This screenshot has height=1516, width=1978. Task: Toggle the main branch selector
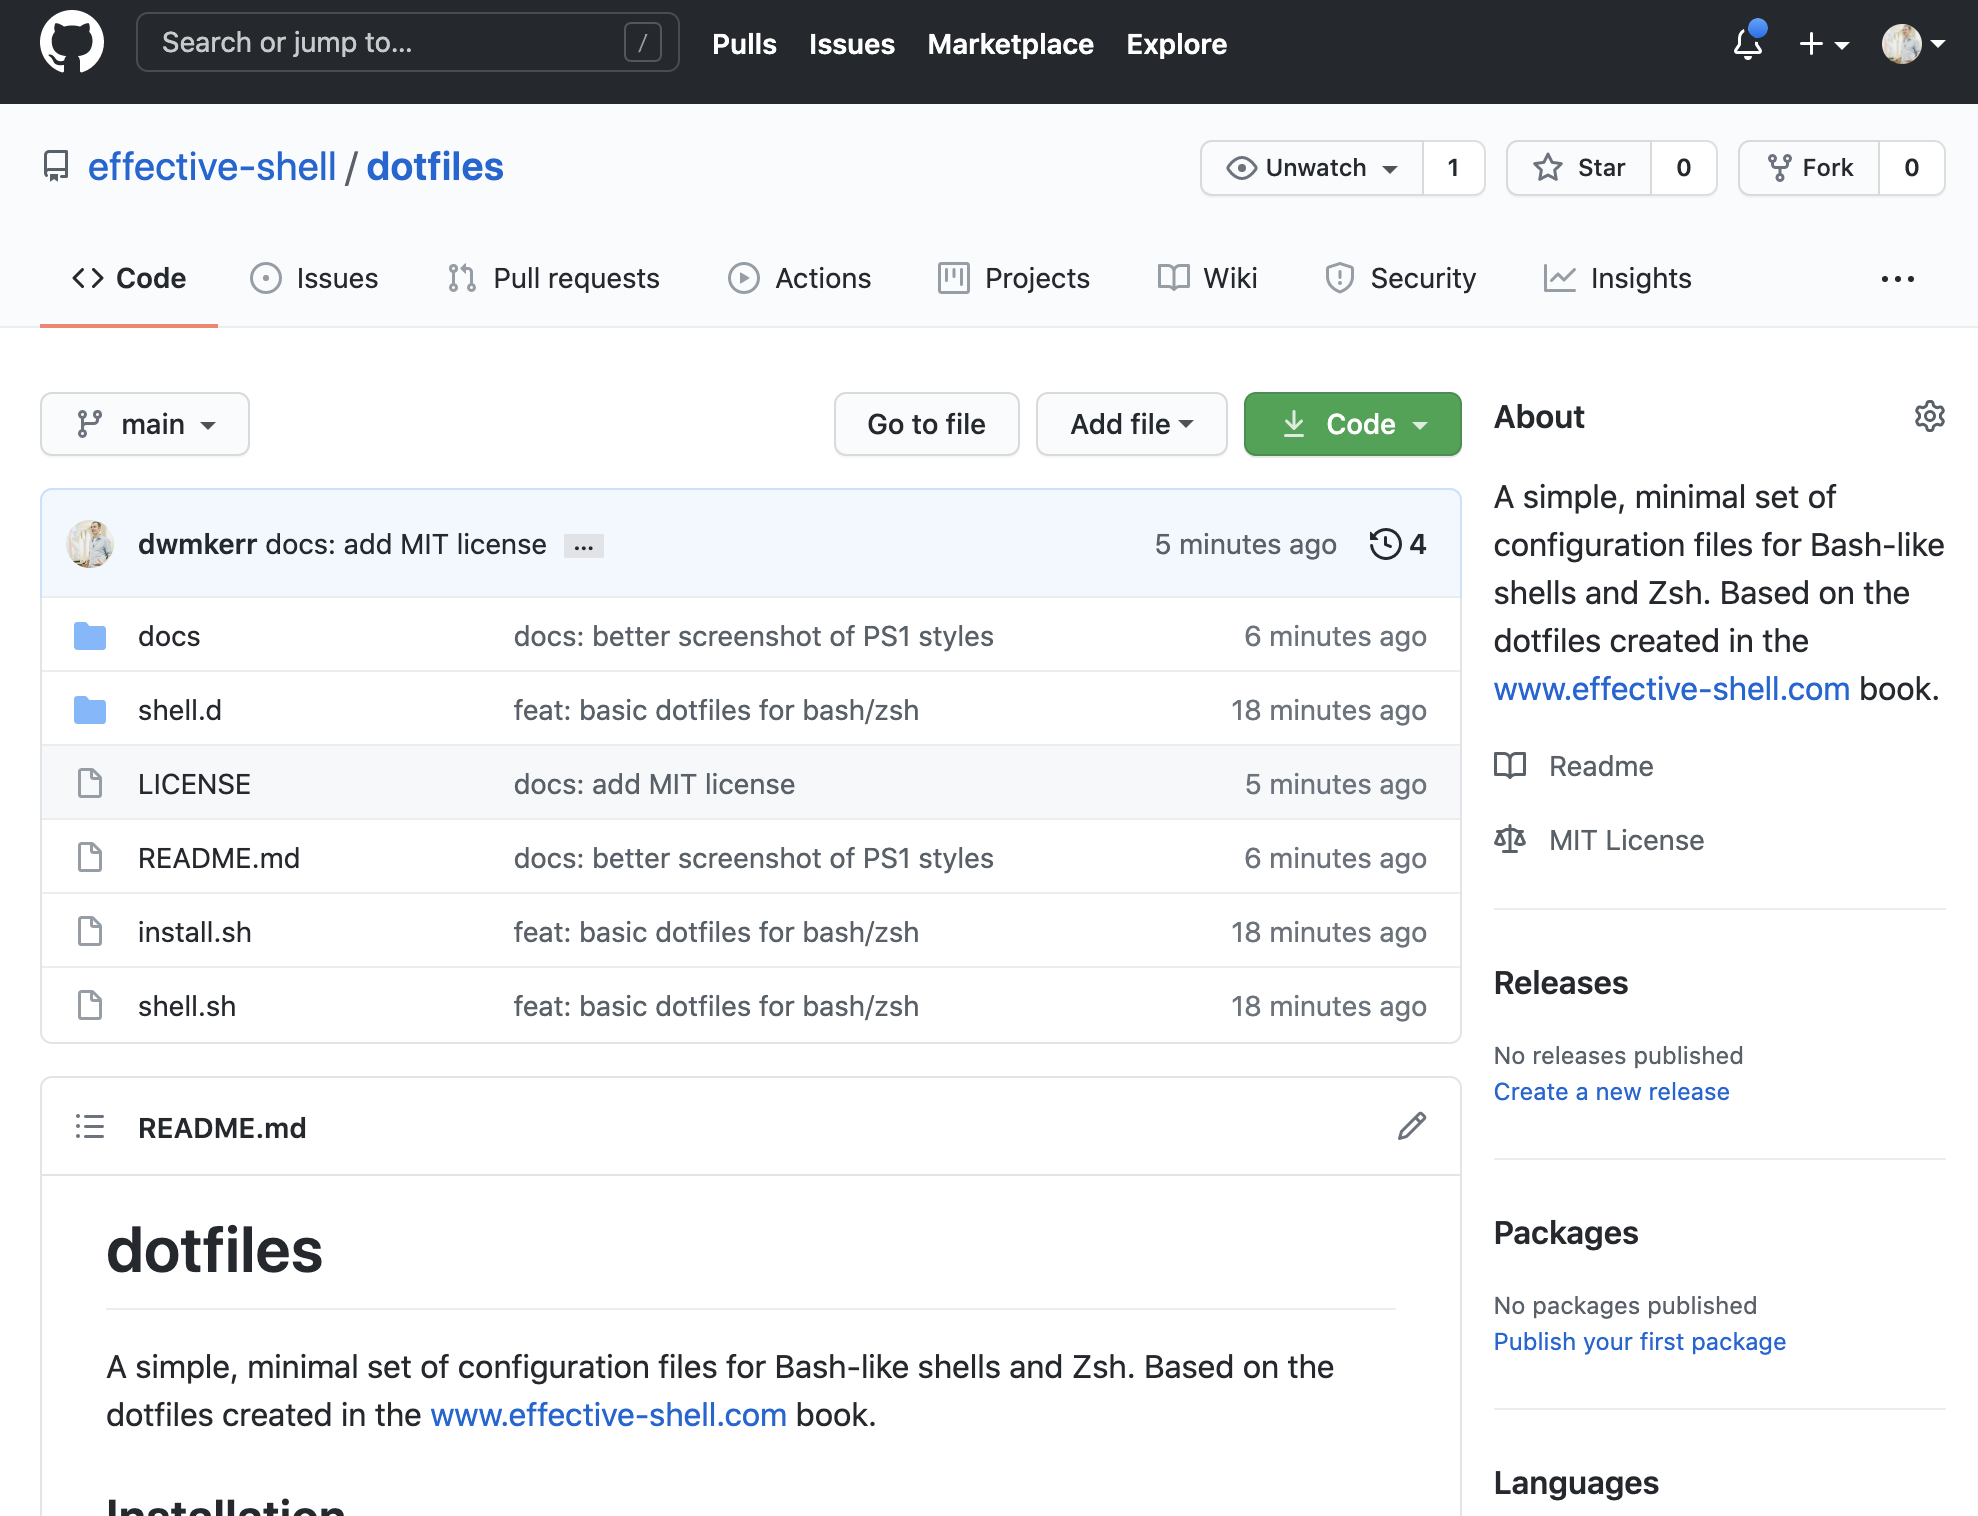pos(145,424)
